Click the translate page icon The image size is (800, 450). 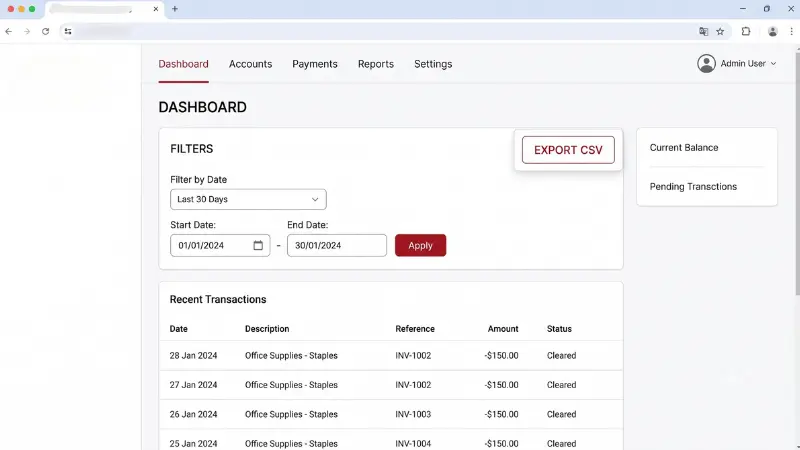tap(704, 32)
